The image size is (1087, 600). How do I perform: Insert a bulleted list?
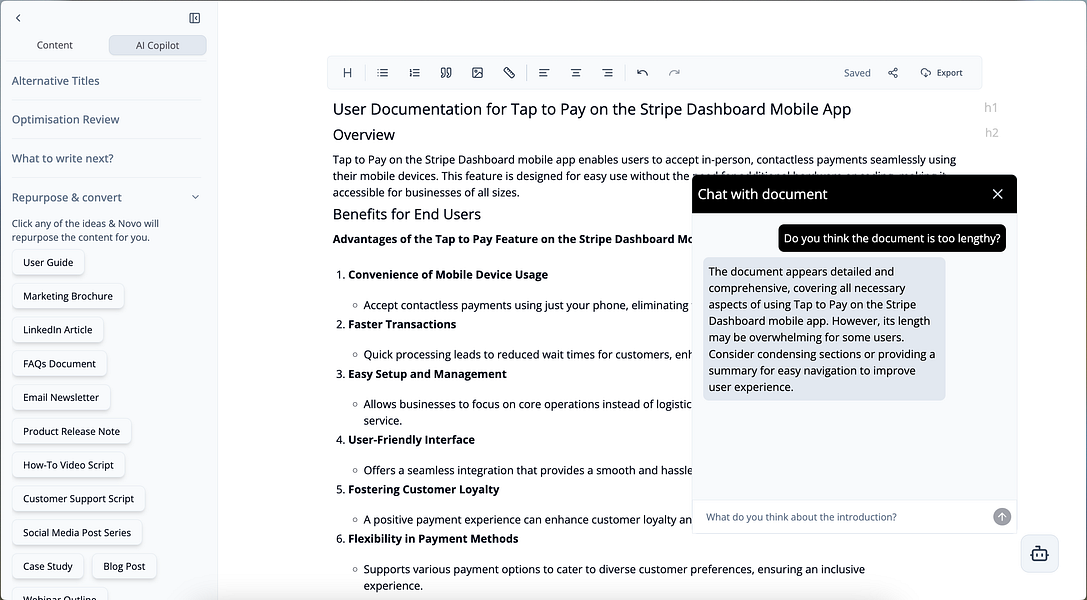point(382,73)
